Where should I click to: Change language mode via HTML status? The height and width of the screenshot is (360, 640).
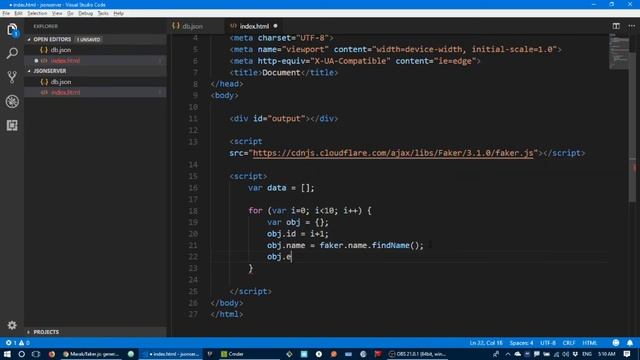(x=589, y=343)
